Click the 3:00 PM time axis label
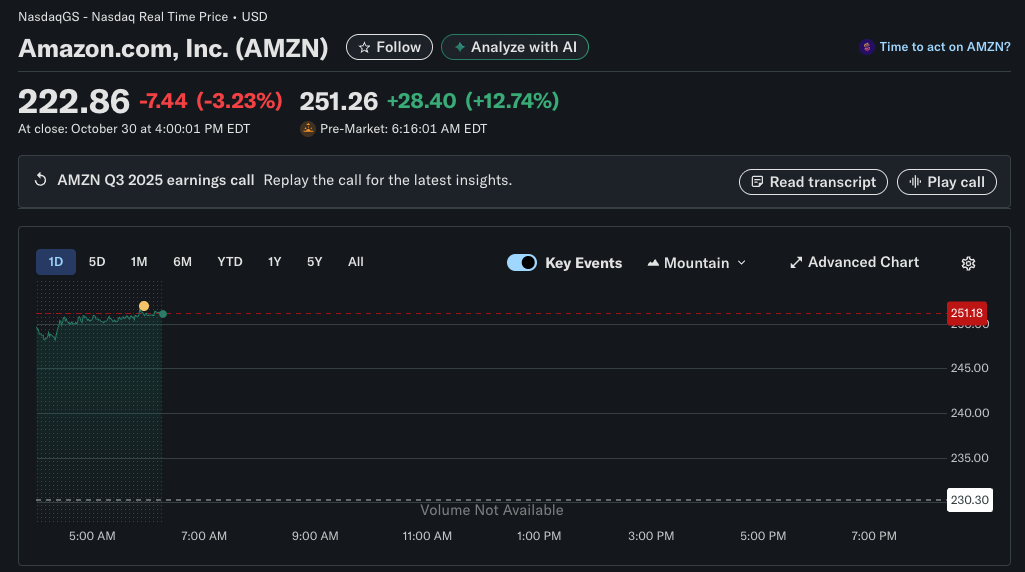 pos(651,536)
